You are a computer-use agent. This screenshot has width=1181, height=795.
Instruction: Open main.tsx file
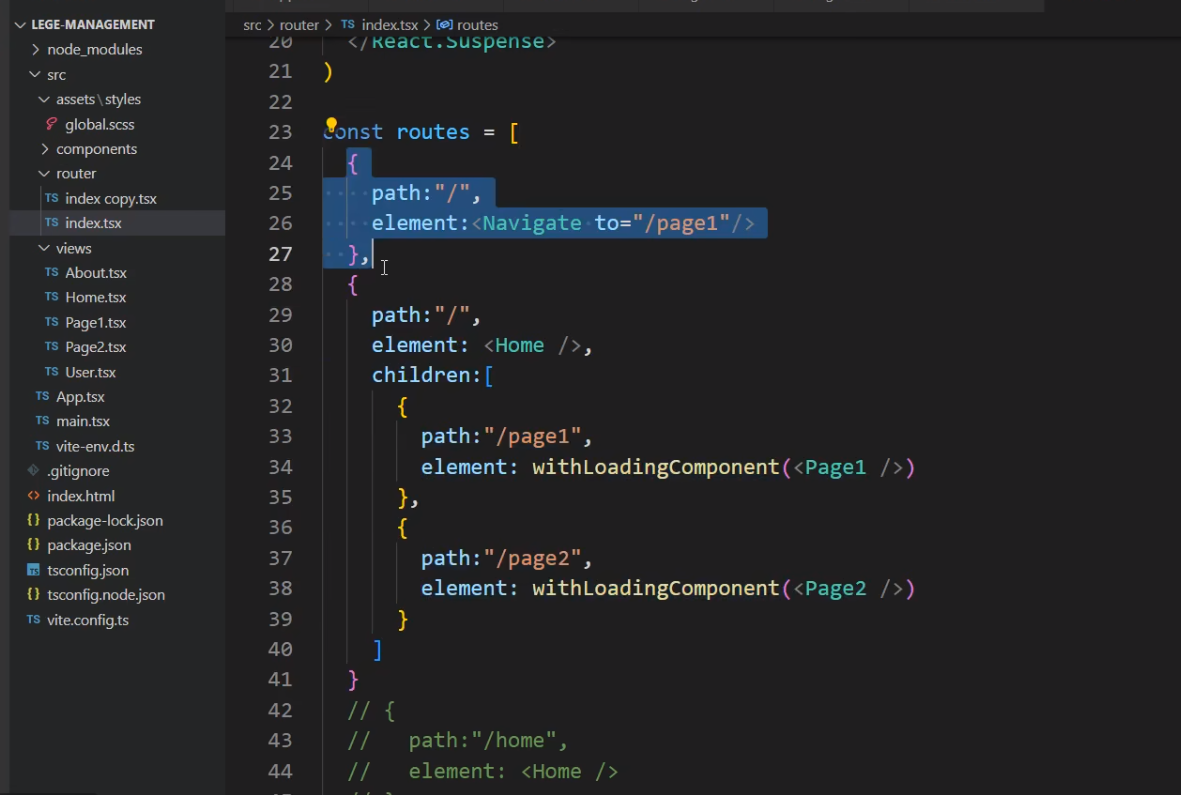click(83, 422)
